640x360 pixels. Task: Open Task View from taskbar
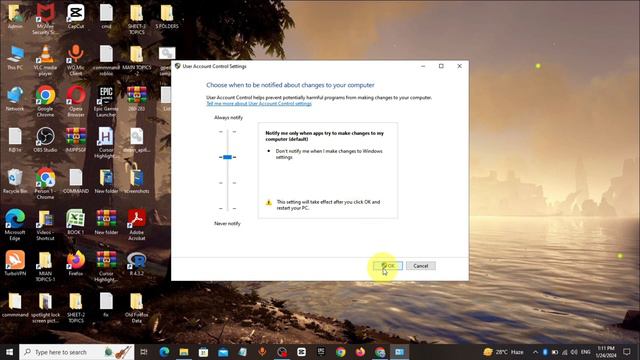click(x=144, y=352)
